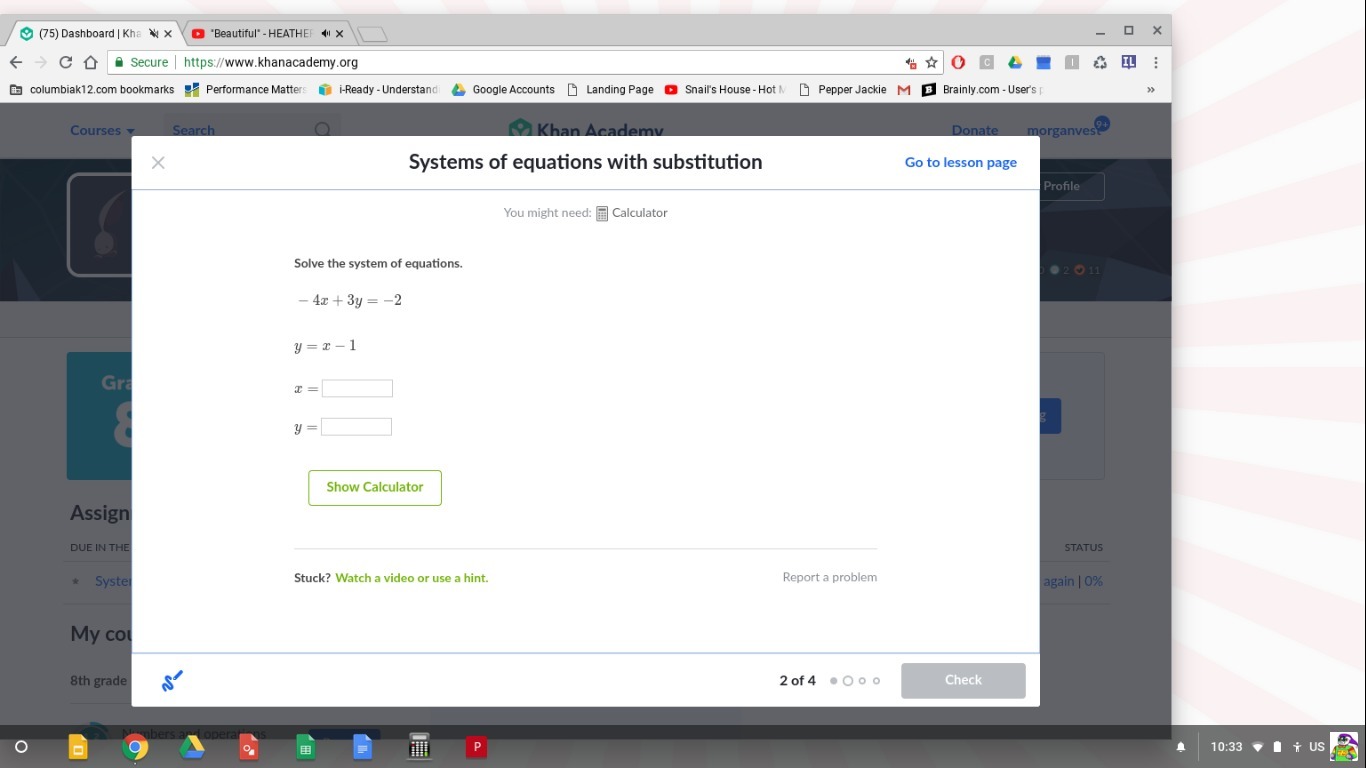Screen dimensions: 1366x768
Task: Open the Google Drive extension in toolbar
Action: pyautogui.click(x=1014, y=62)
